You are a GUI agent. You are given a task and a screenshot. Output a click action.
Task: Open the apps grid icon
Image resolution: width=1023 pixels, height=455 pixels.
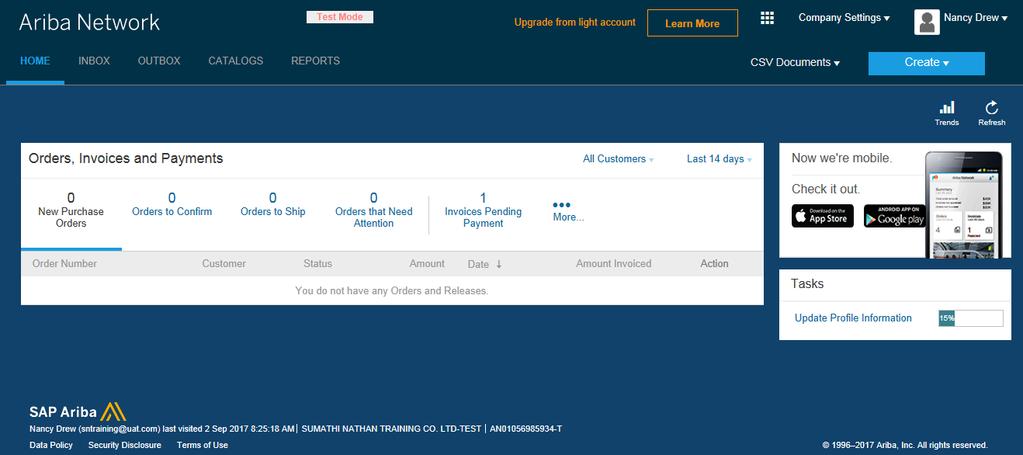tap(767, 18)
